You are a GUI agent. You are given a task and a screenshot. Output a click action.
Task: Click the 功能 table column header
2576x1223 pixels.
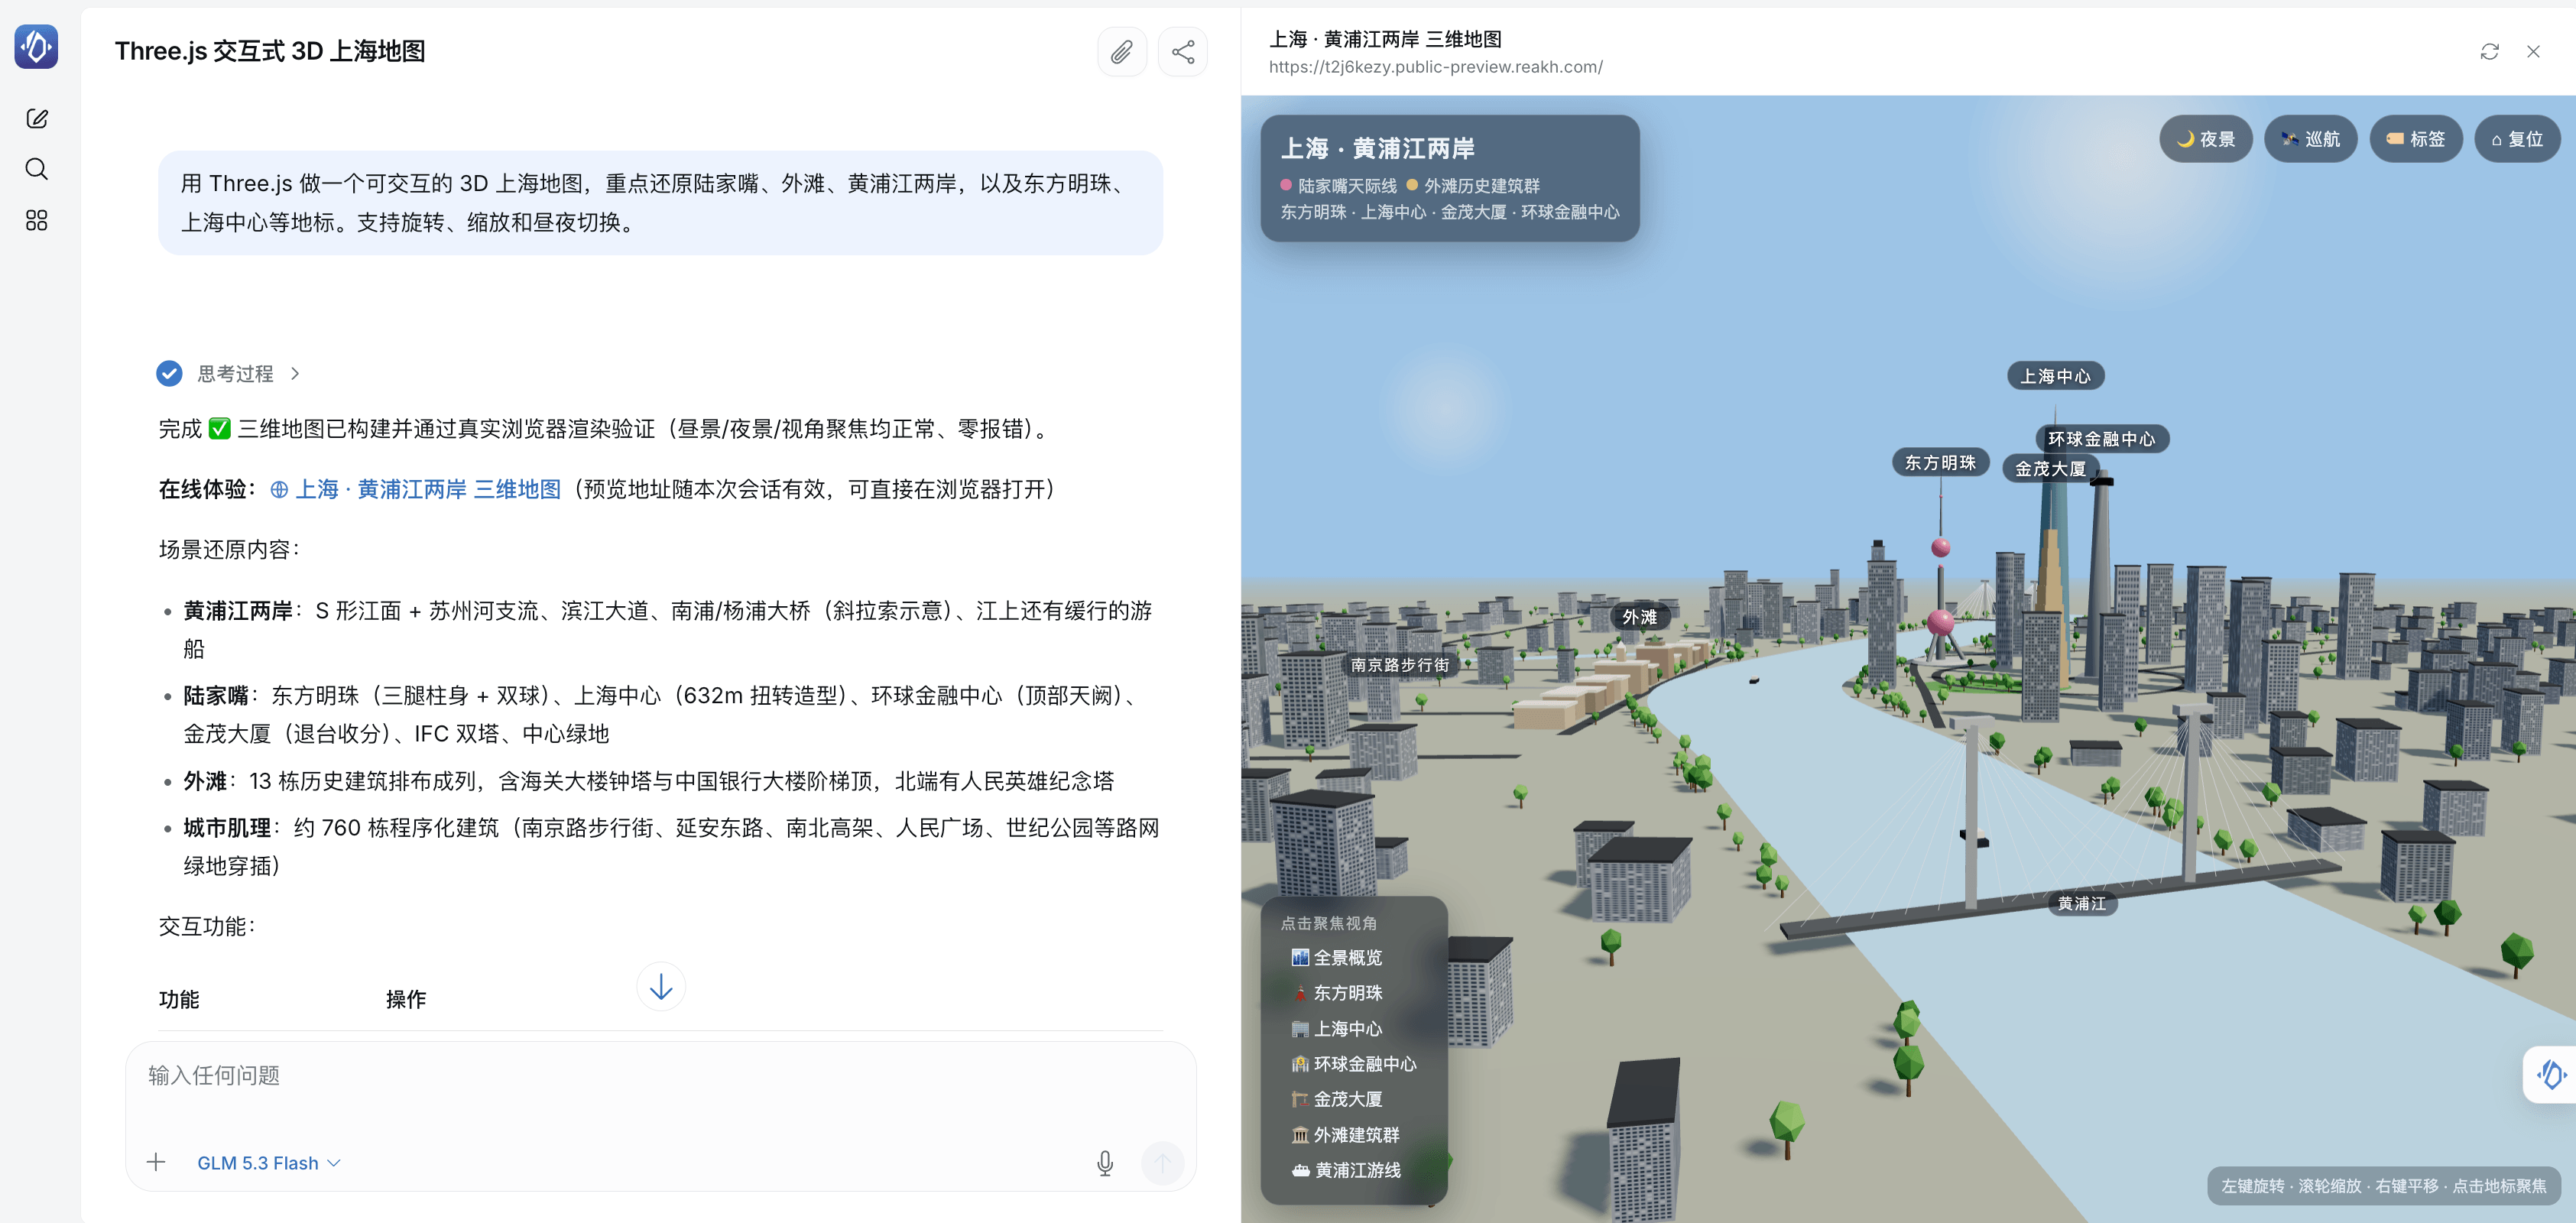coord(179,999)
